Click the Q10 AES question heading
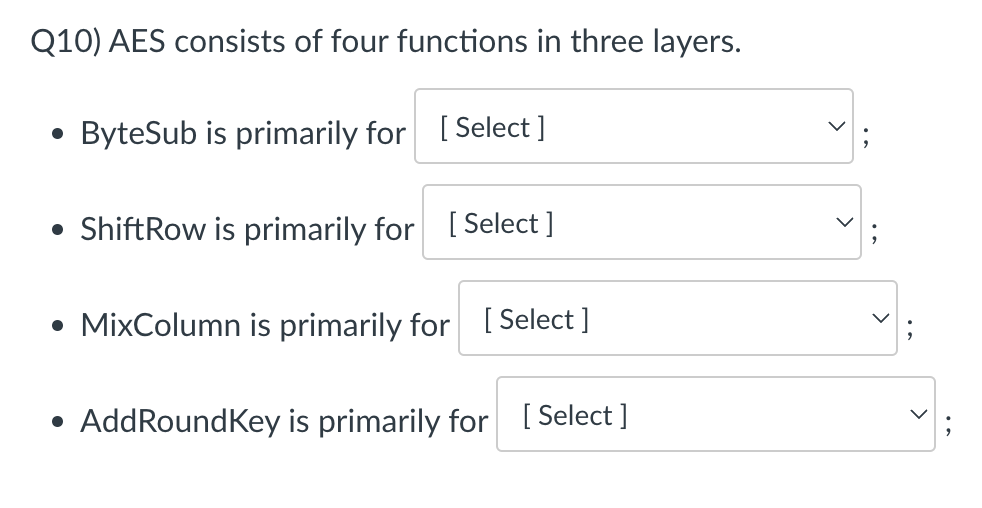The image size is (982, 508). tap(386, 43)
